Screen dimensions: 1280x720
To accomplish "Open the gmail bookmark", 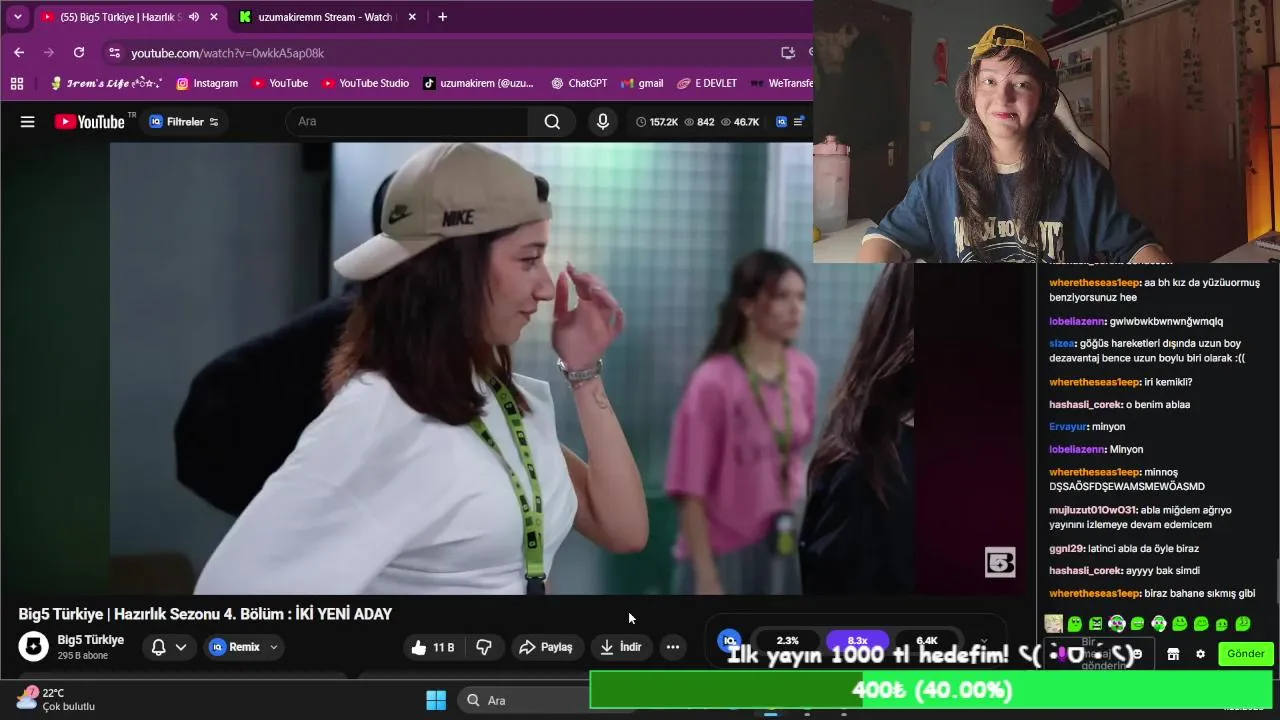I will click(642, 83).
